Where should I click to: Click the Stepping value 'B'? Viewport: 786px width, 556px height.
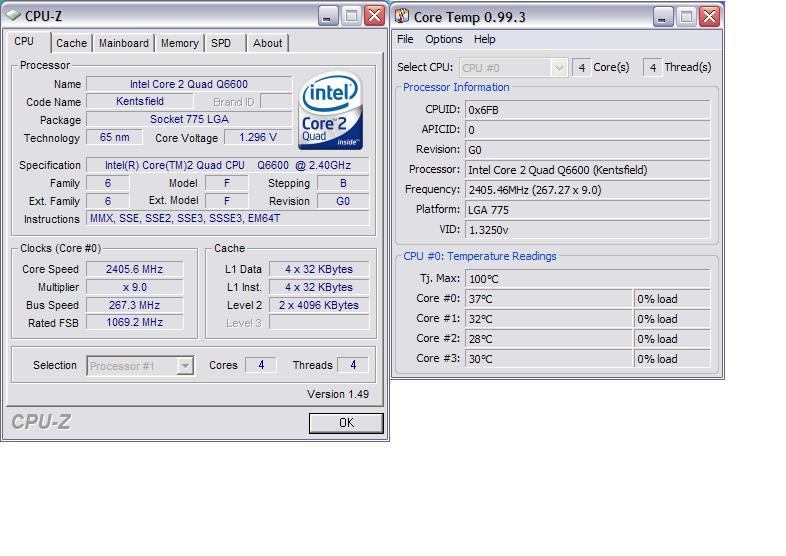[x=343, y=183]
